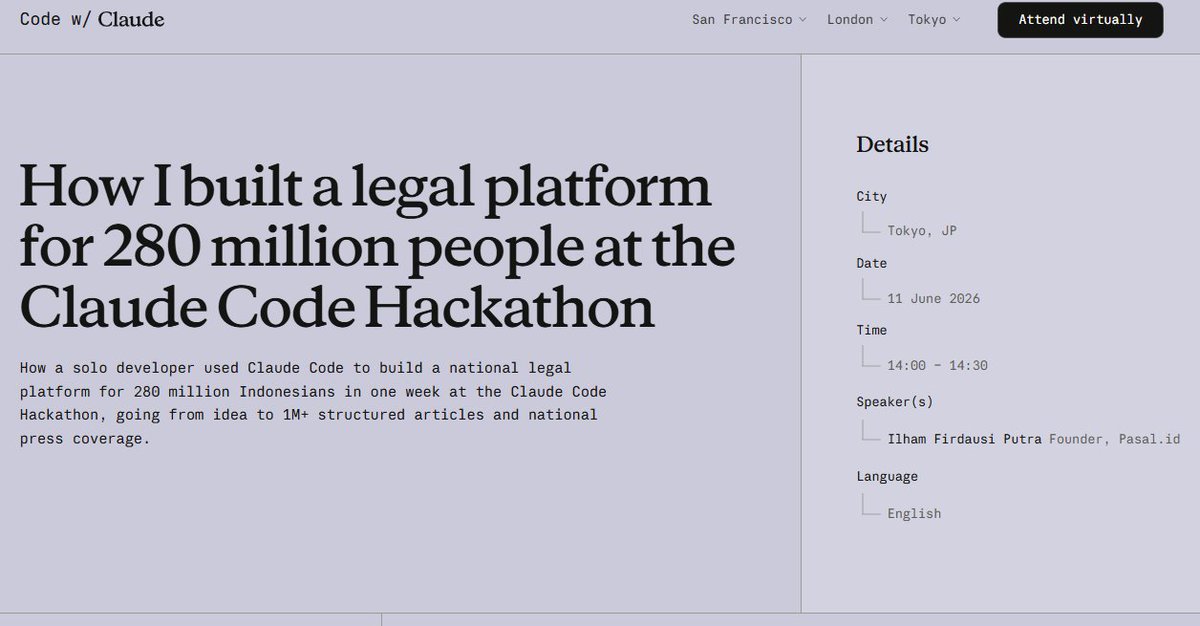Select the Language label
This screenshot has height=626, width=1200.
pos(887,476)
